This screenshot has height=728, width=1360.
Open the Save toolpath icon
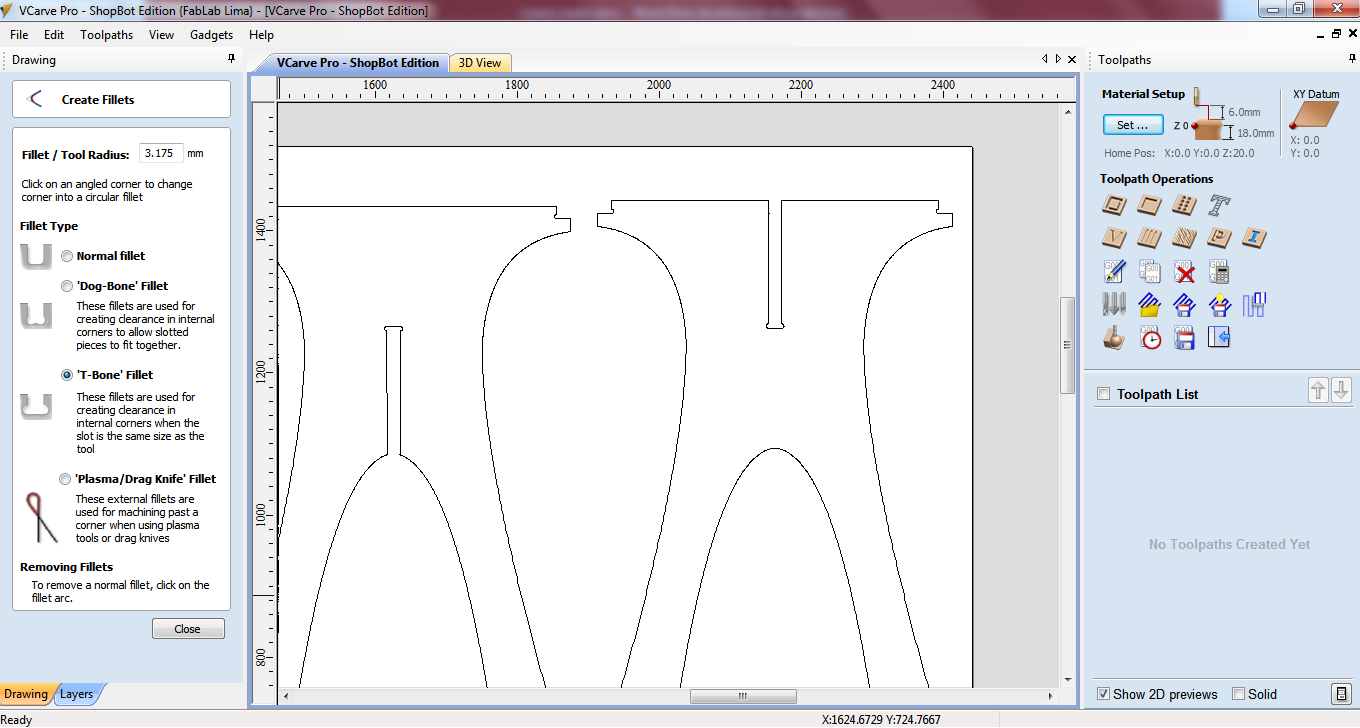pyautogui.click(x=1185, y=338)
